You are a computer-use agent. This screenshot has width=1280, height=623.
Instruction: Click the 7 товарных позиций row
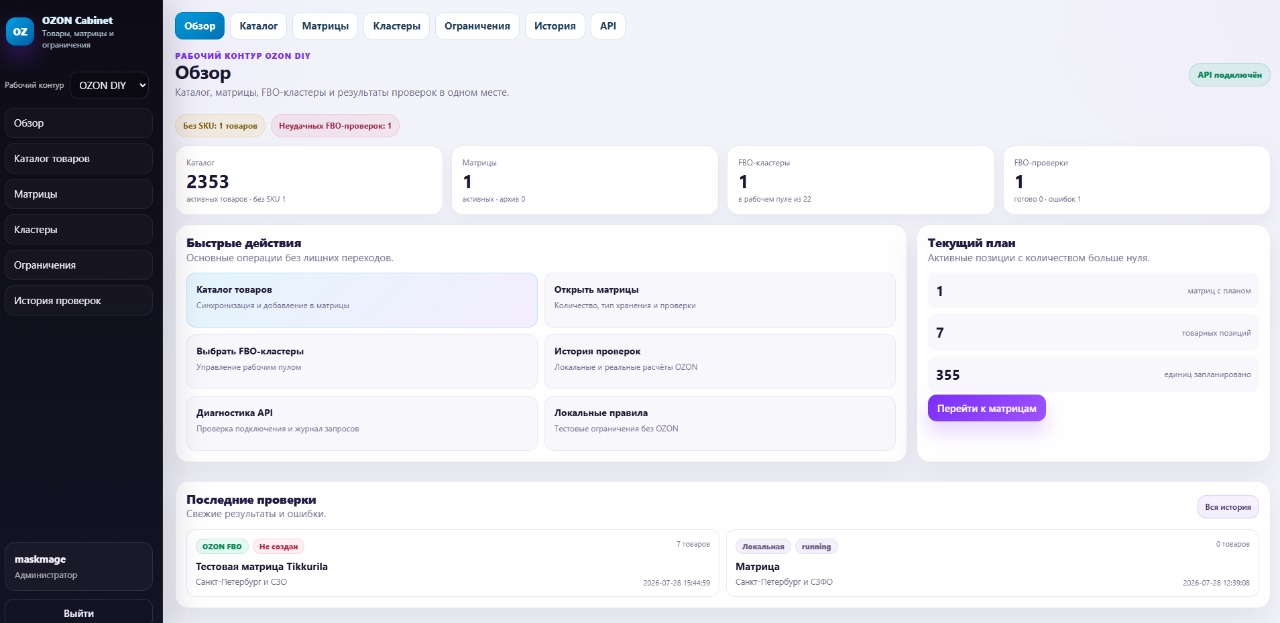pyautogui.click(x=1093, y=333)
